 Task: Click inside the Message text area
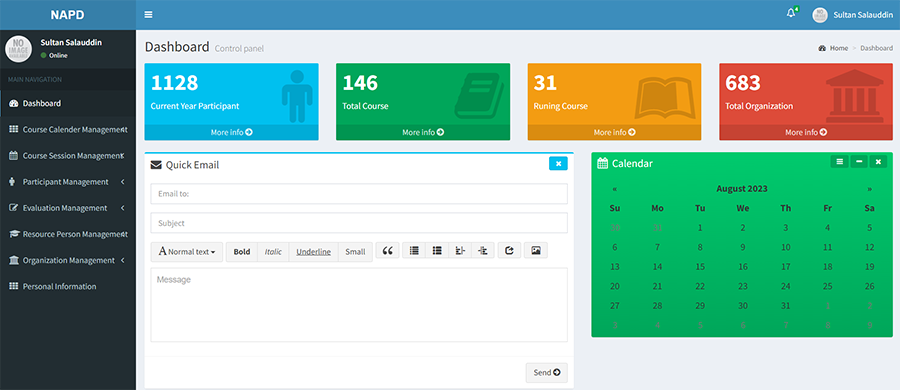click(x=359, y=305)
